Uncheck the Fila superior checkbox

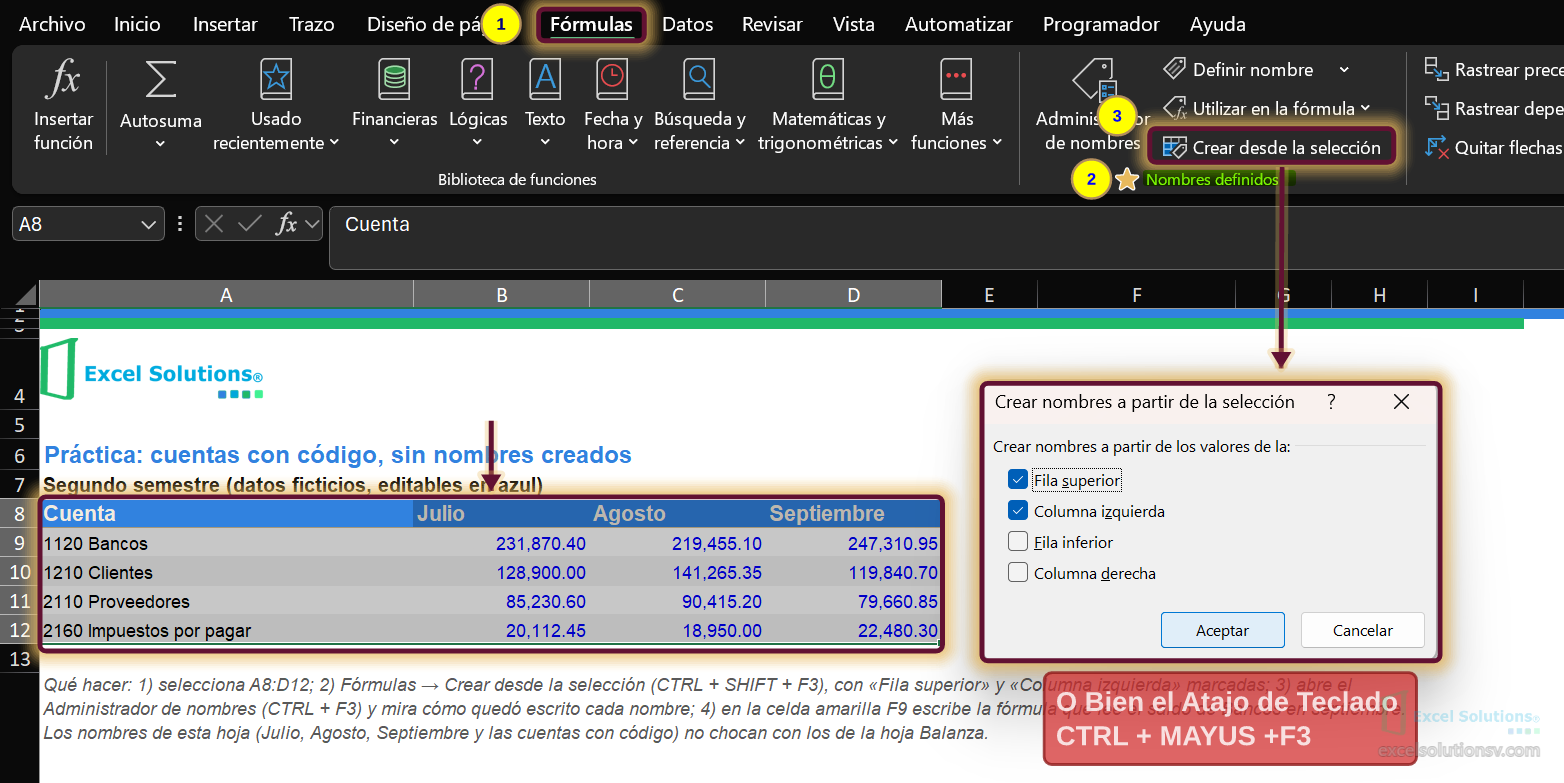tap(1018, 480)
